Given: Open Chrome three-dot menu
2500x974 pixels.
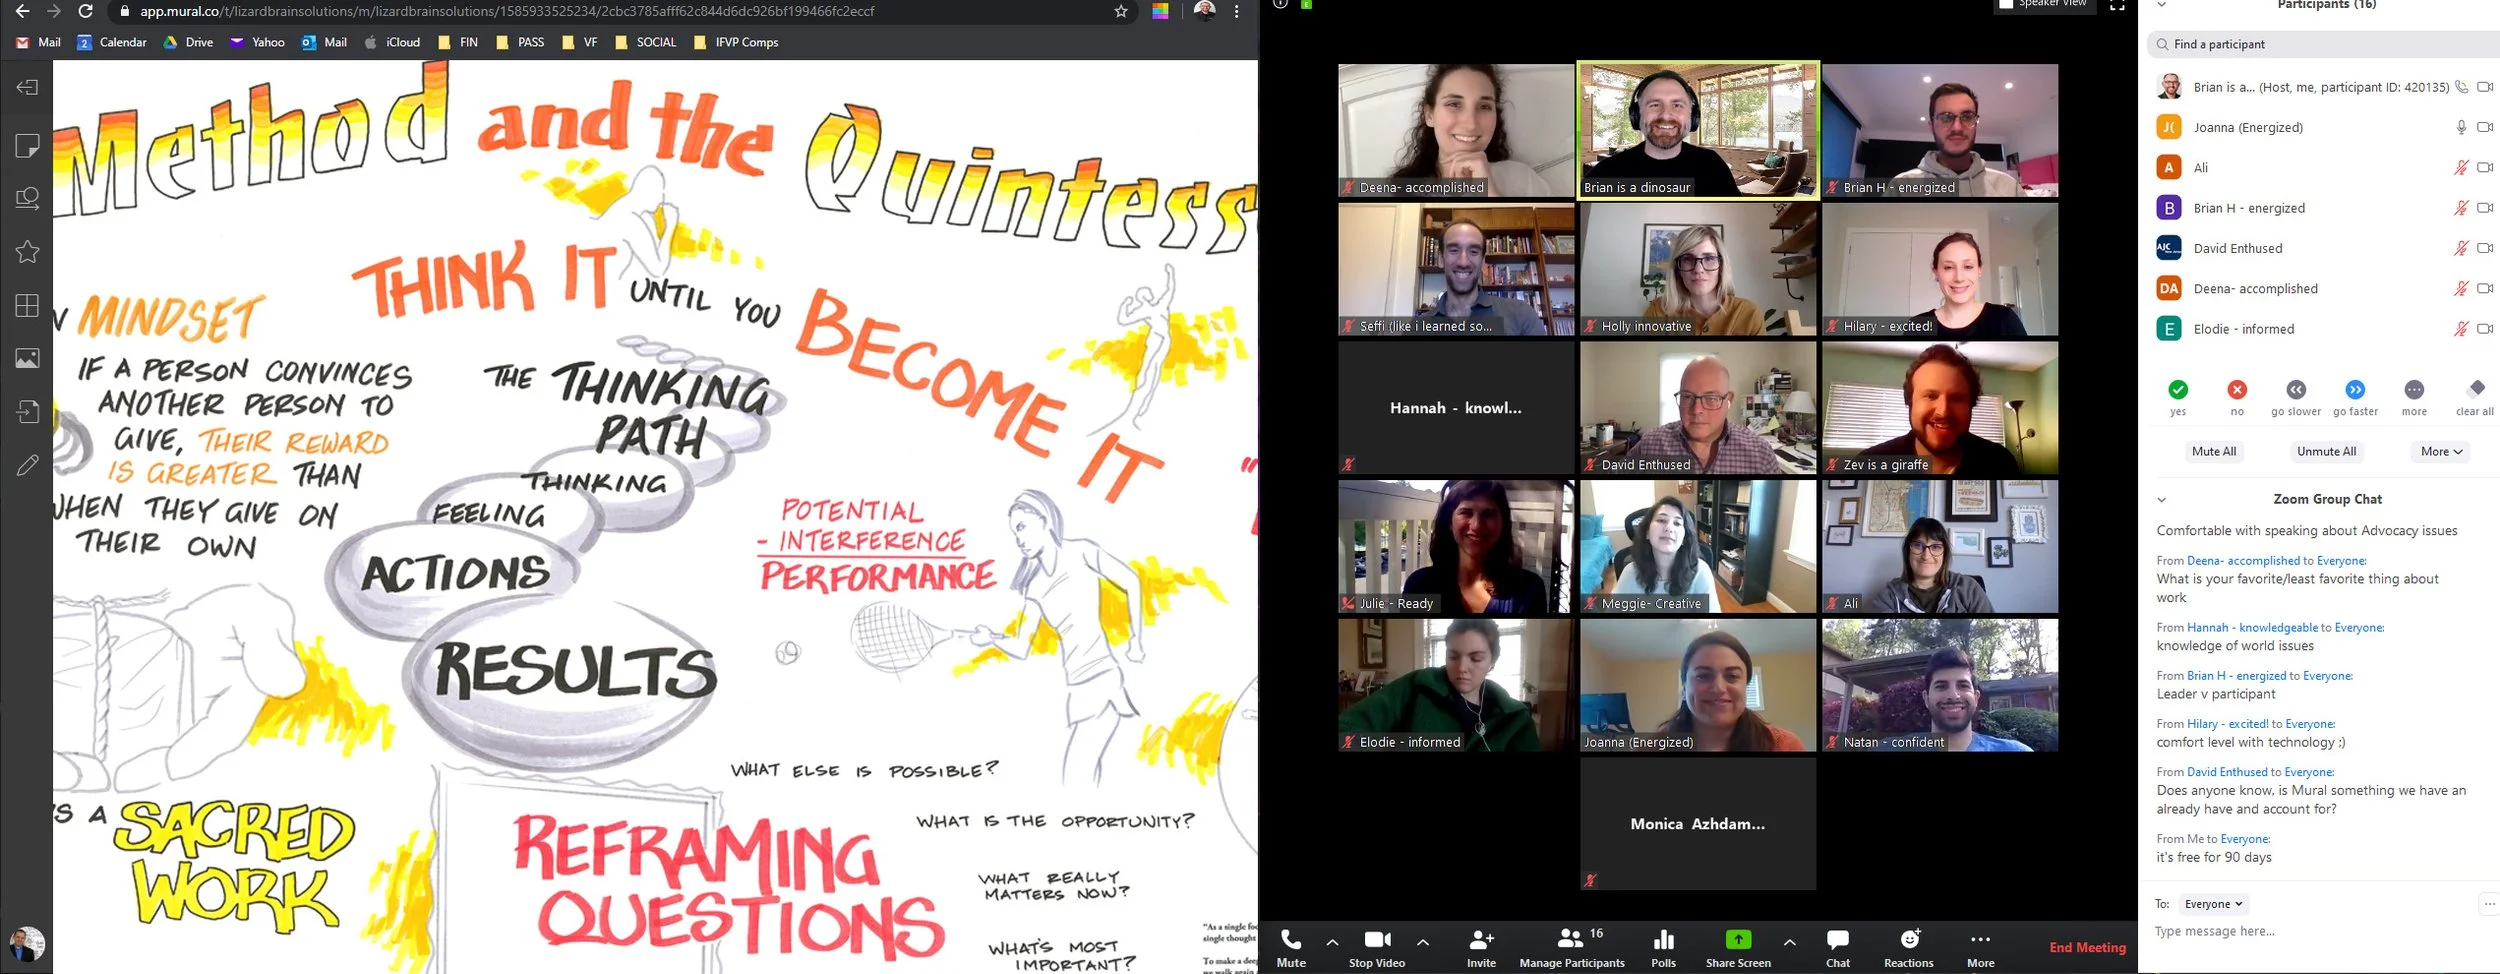Looking at the screenshot, I should point(1237,11).
